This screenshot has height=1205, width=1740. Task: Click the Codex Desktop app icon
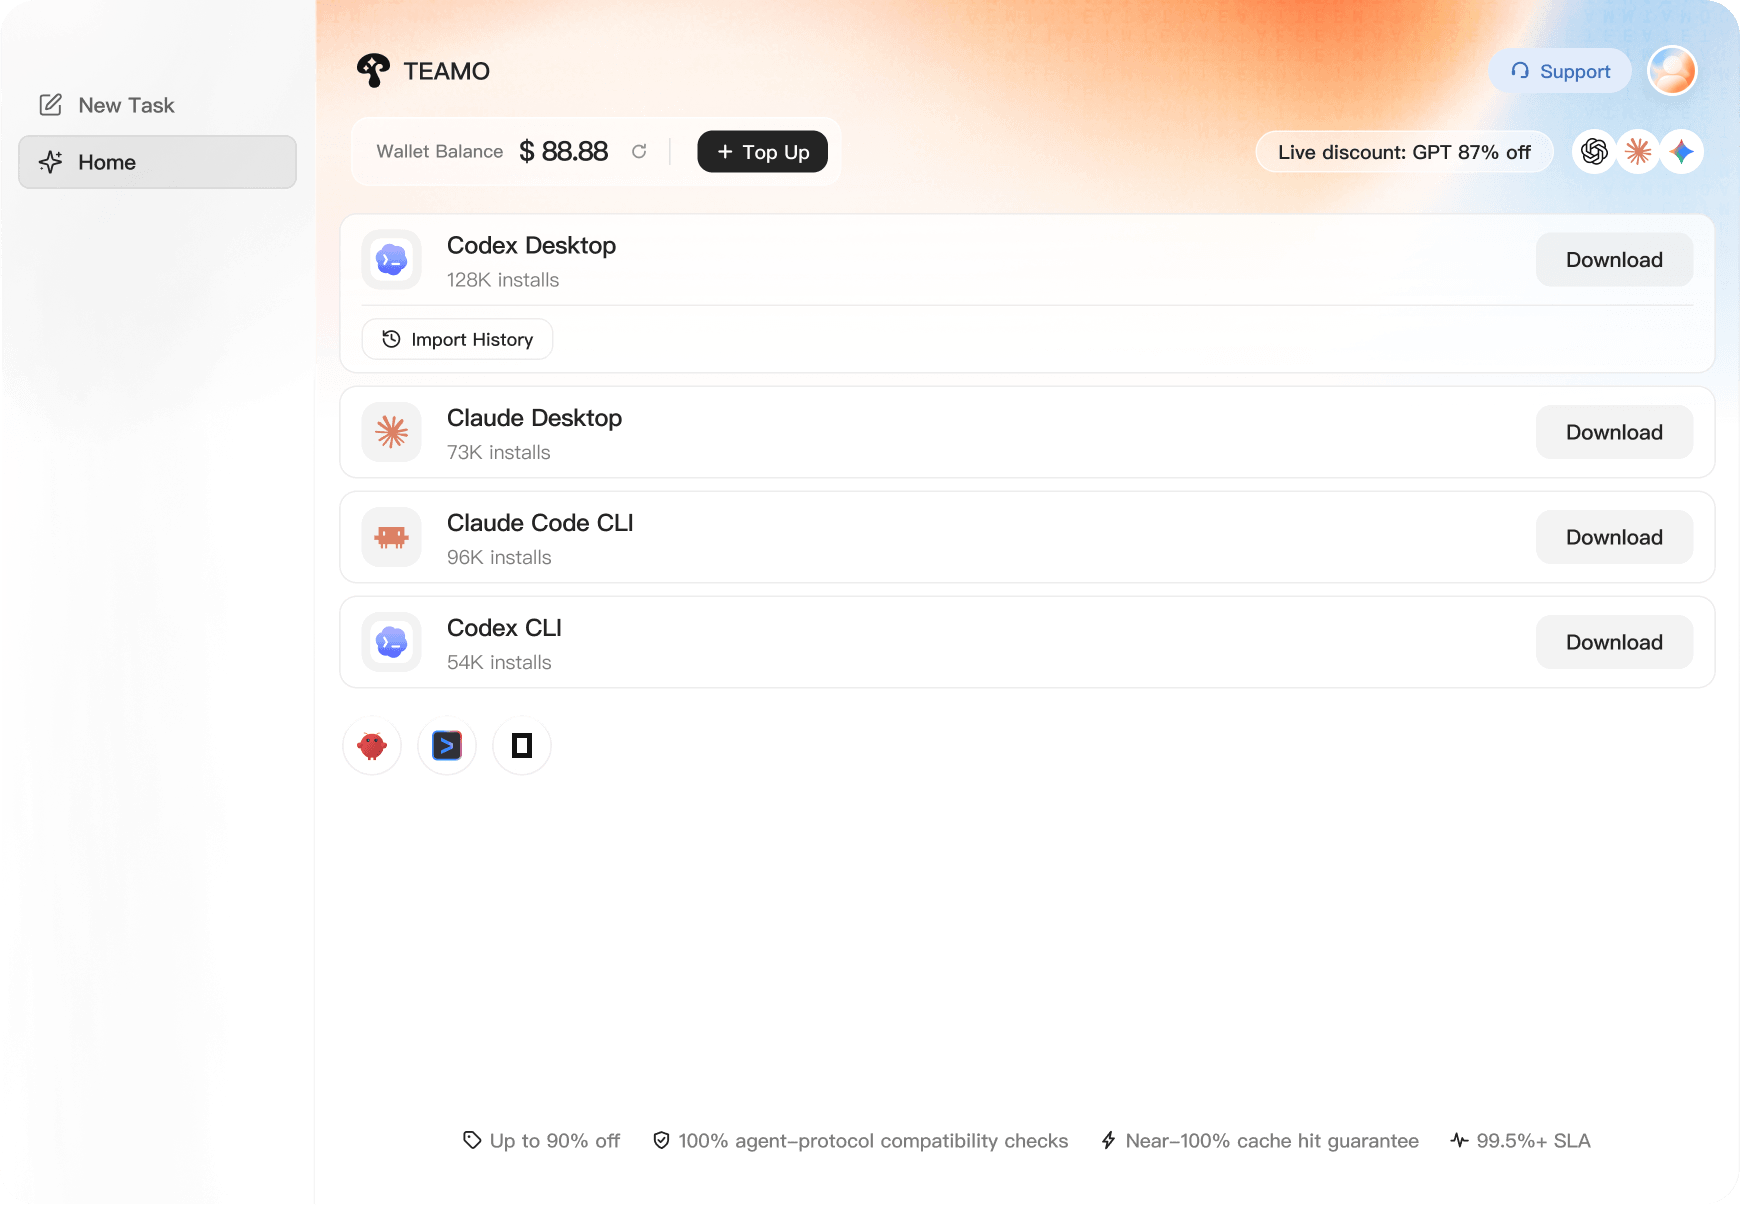click(x=391, y=260)
